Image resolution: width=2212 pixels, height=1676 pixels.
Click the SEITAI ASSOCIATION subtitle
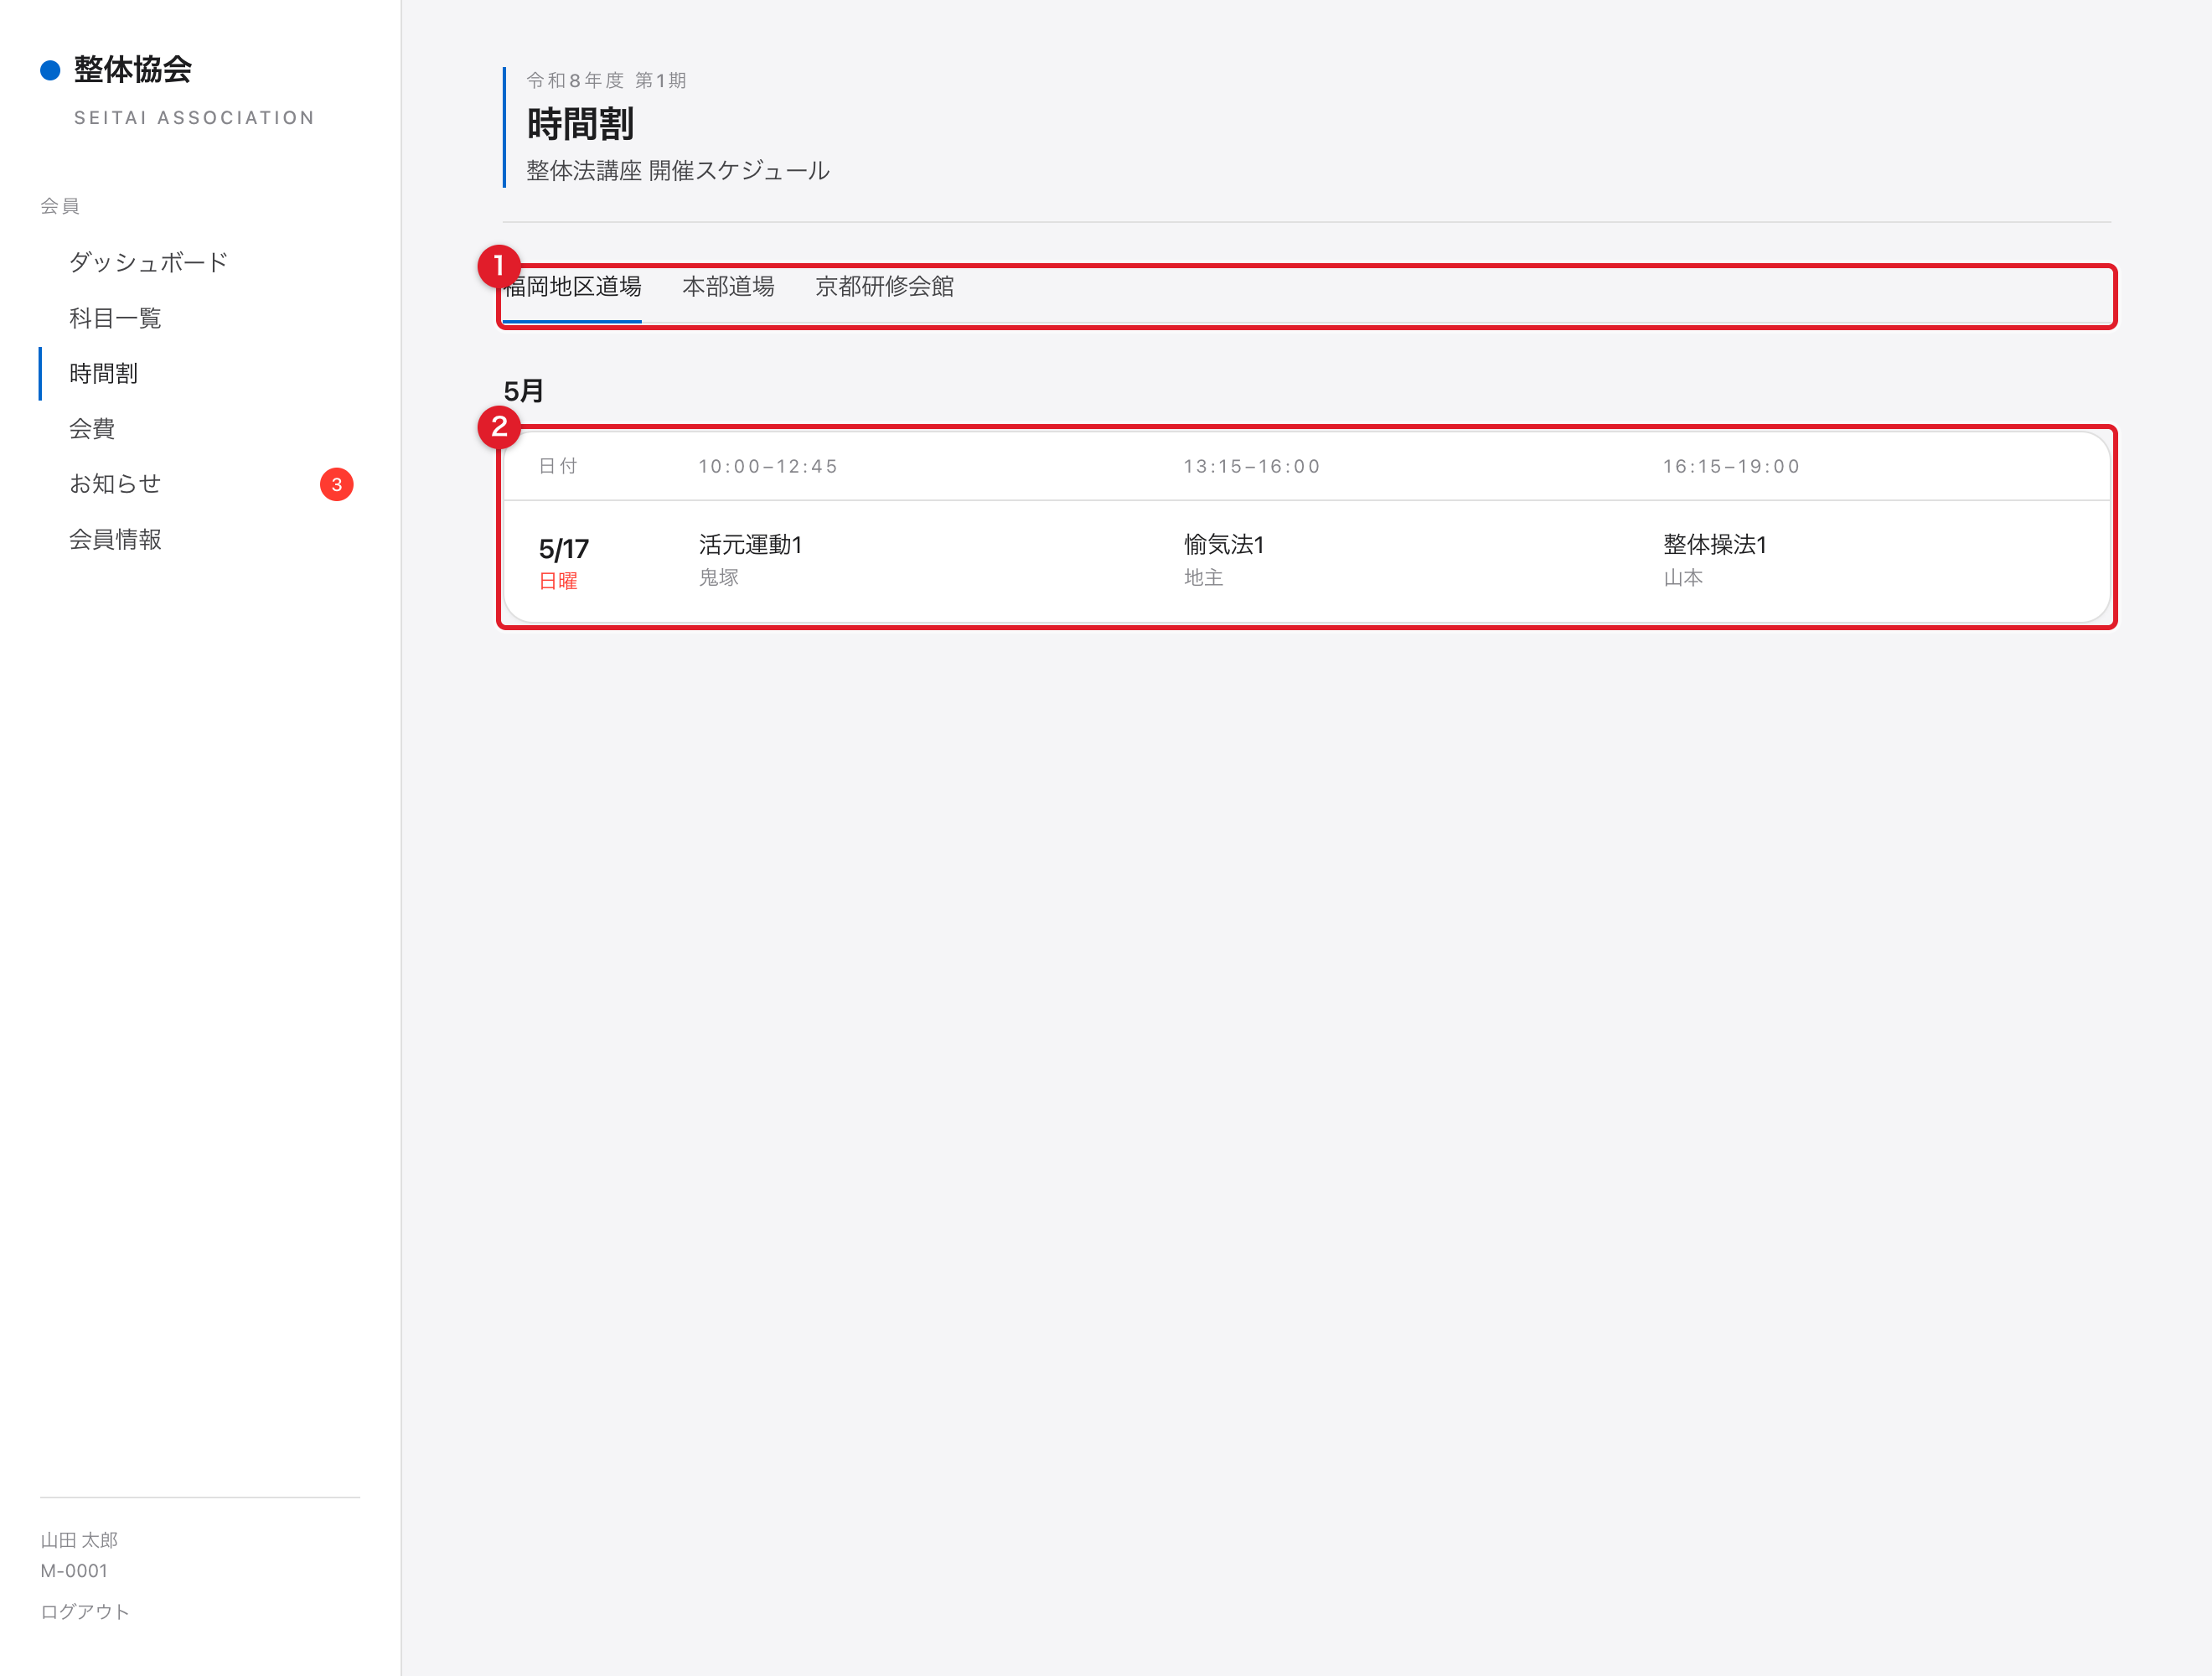(195, 118)
